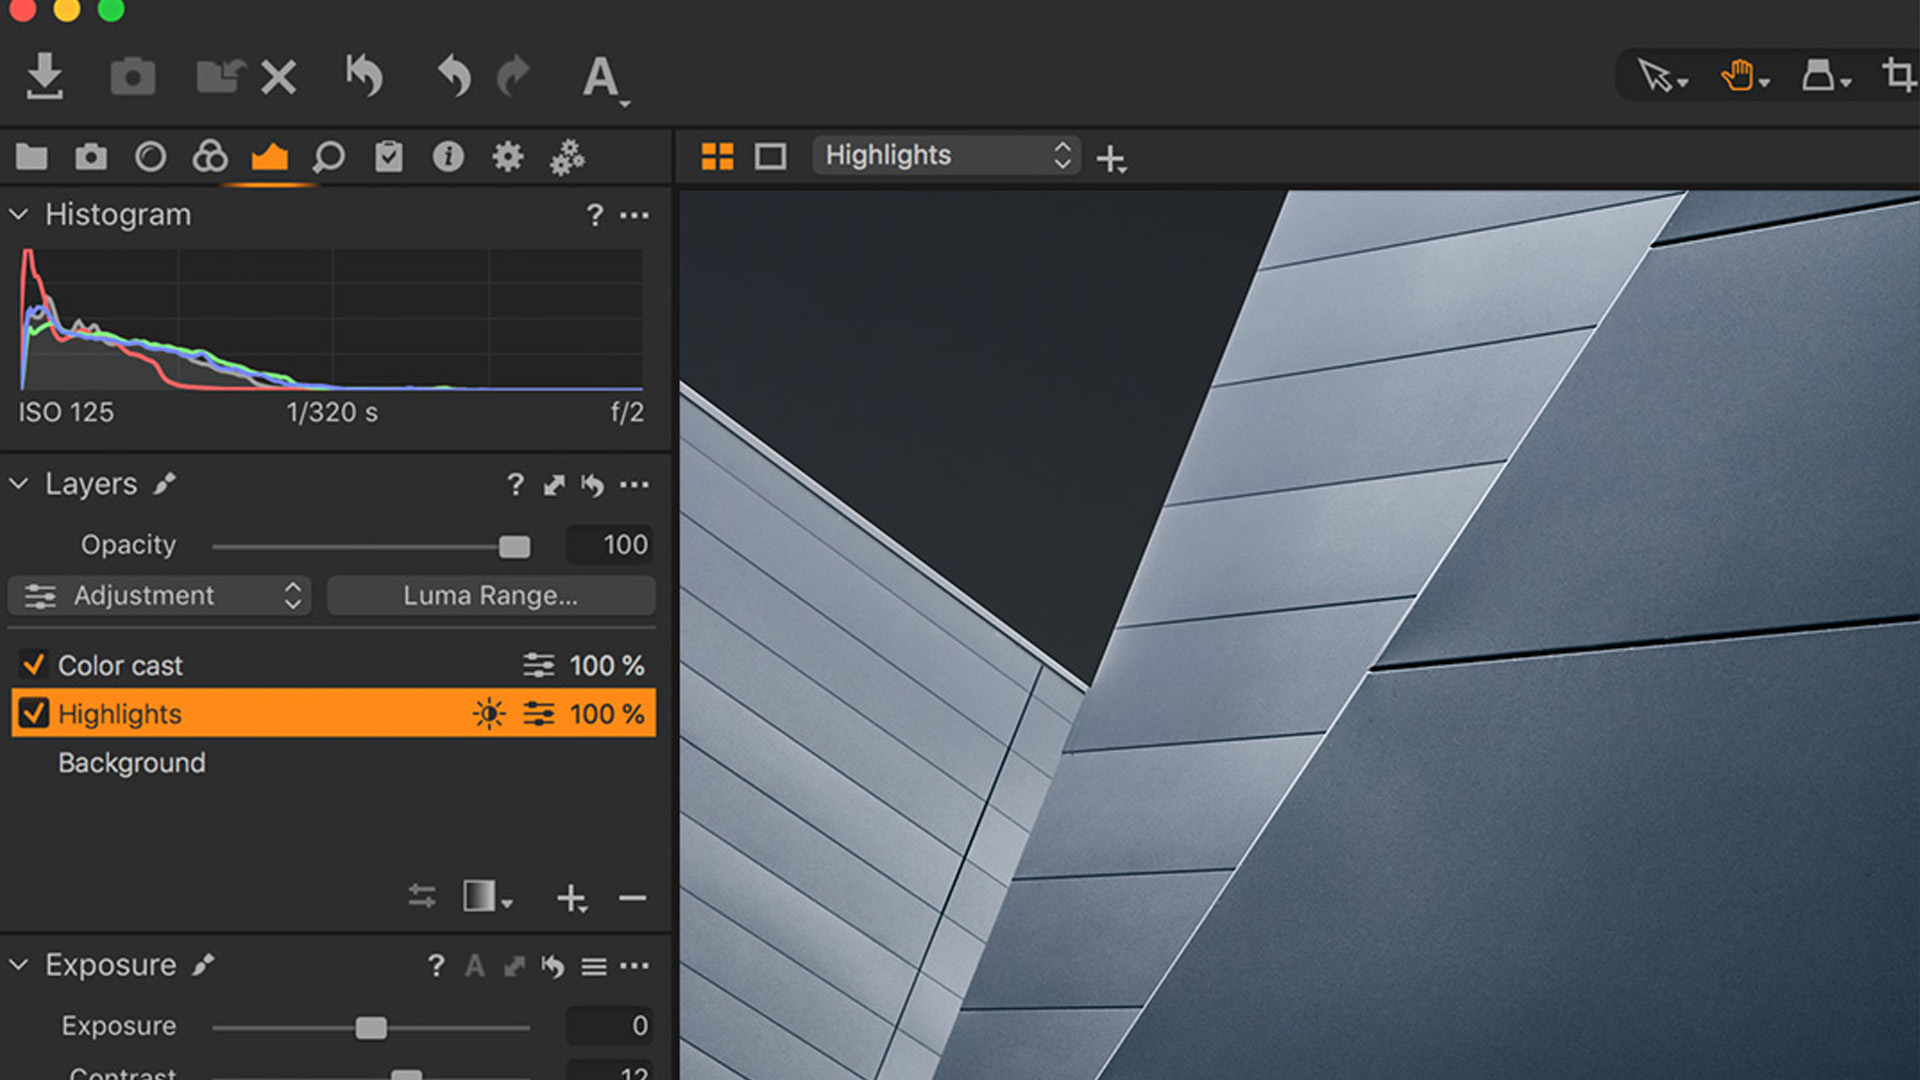Click the Luma Range button
1920x1080 pixels.
pos(490,596)
